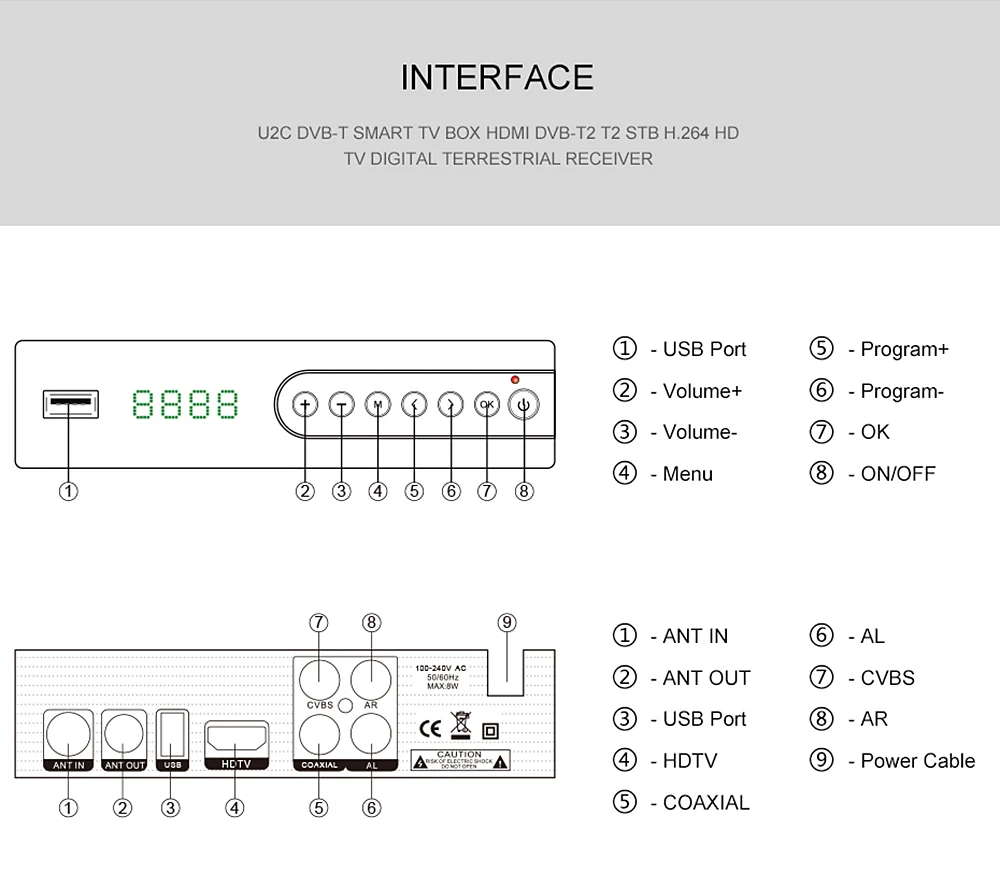
Task: Click the AL audio jack on rear panel
Action: coord(371,734)
